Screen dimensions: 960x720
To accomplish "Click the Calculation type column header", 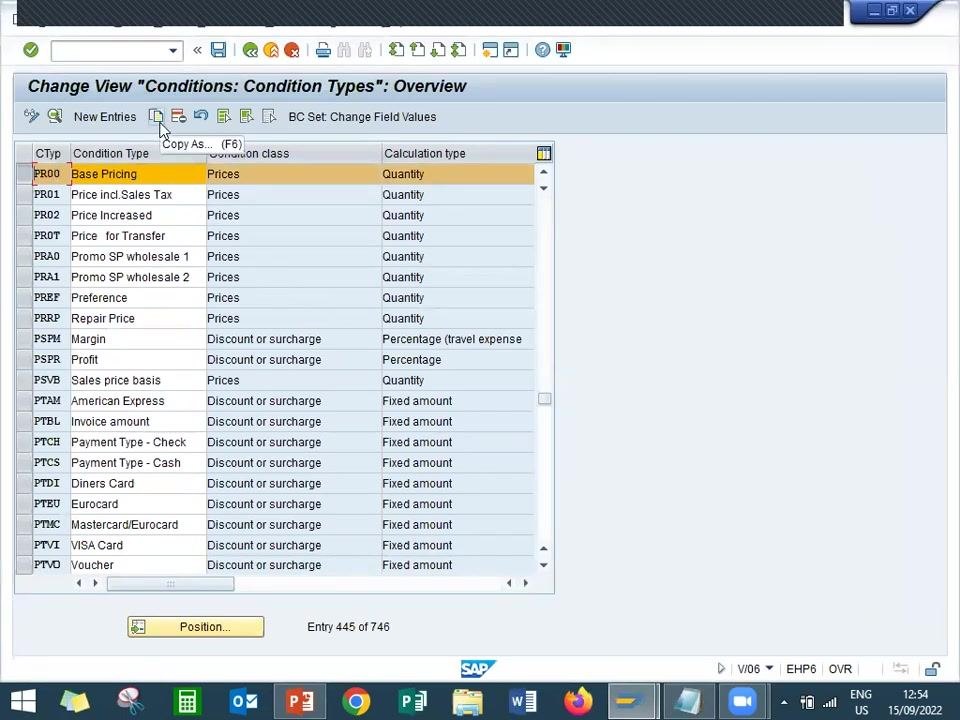I will [458, 153].
